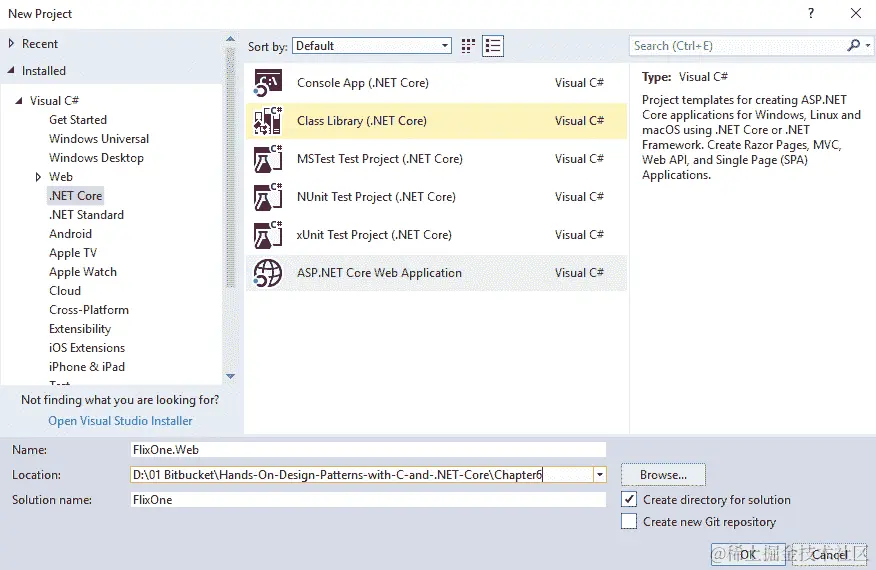Switch to medium icons list view

tap(493, 46)
